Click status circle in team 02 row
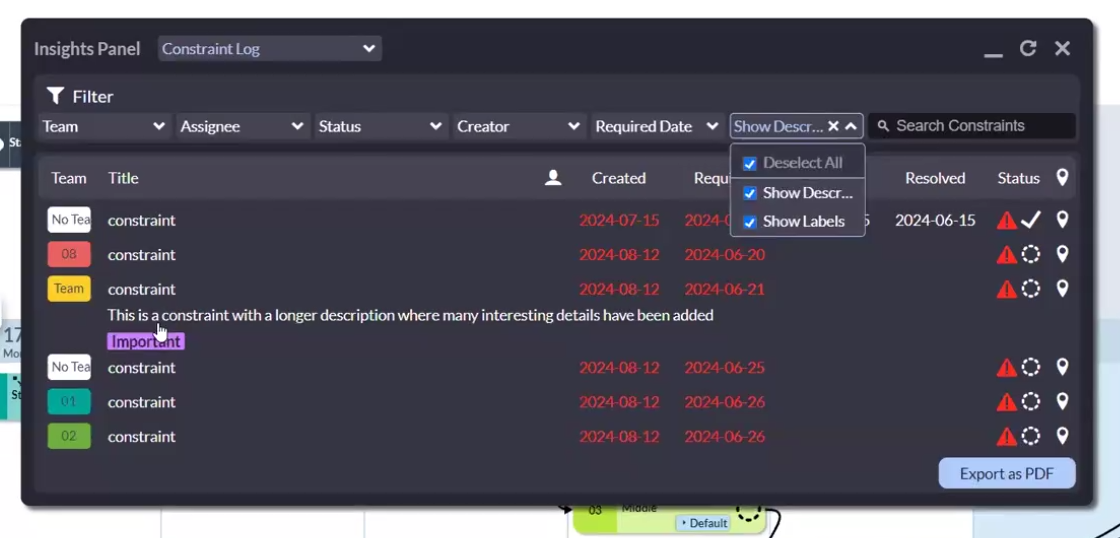 click(1031, 436)
